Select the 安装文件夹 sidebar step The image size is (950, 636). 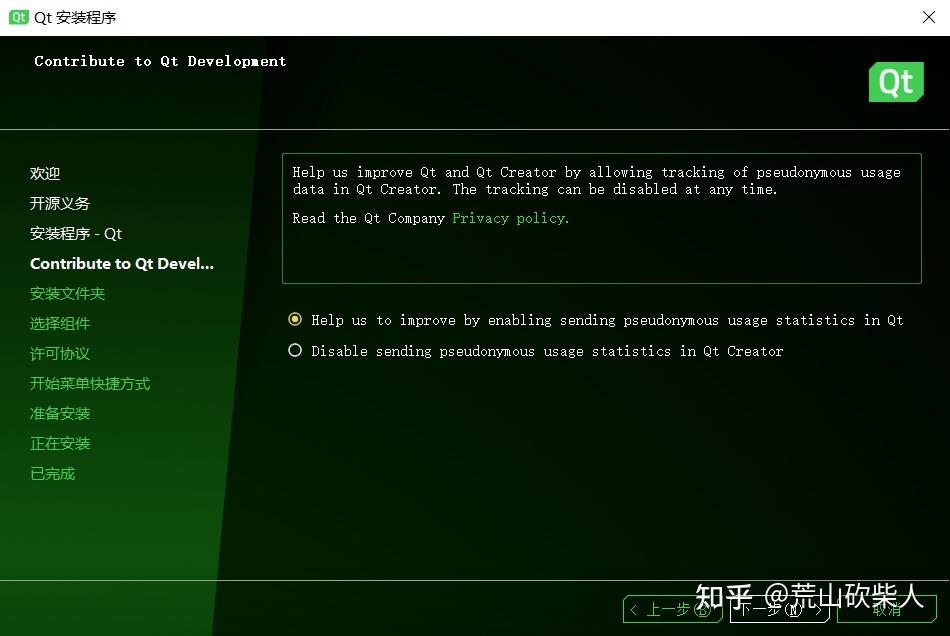67,294
